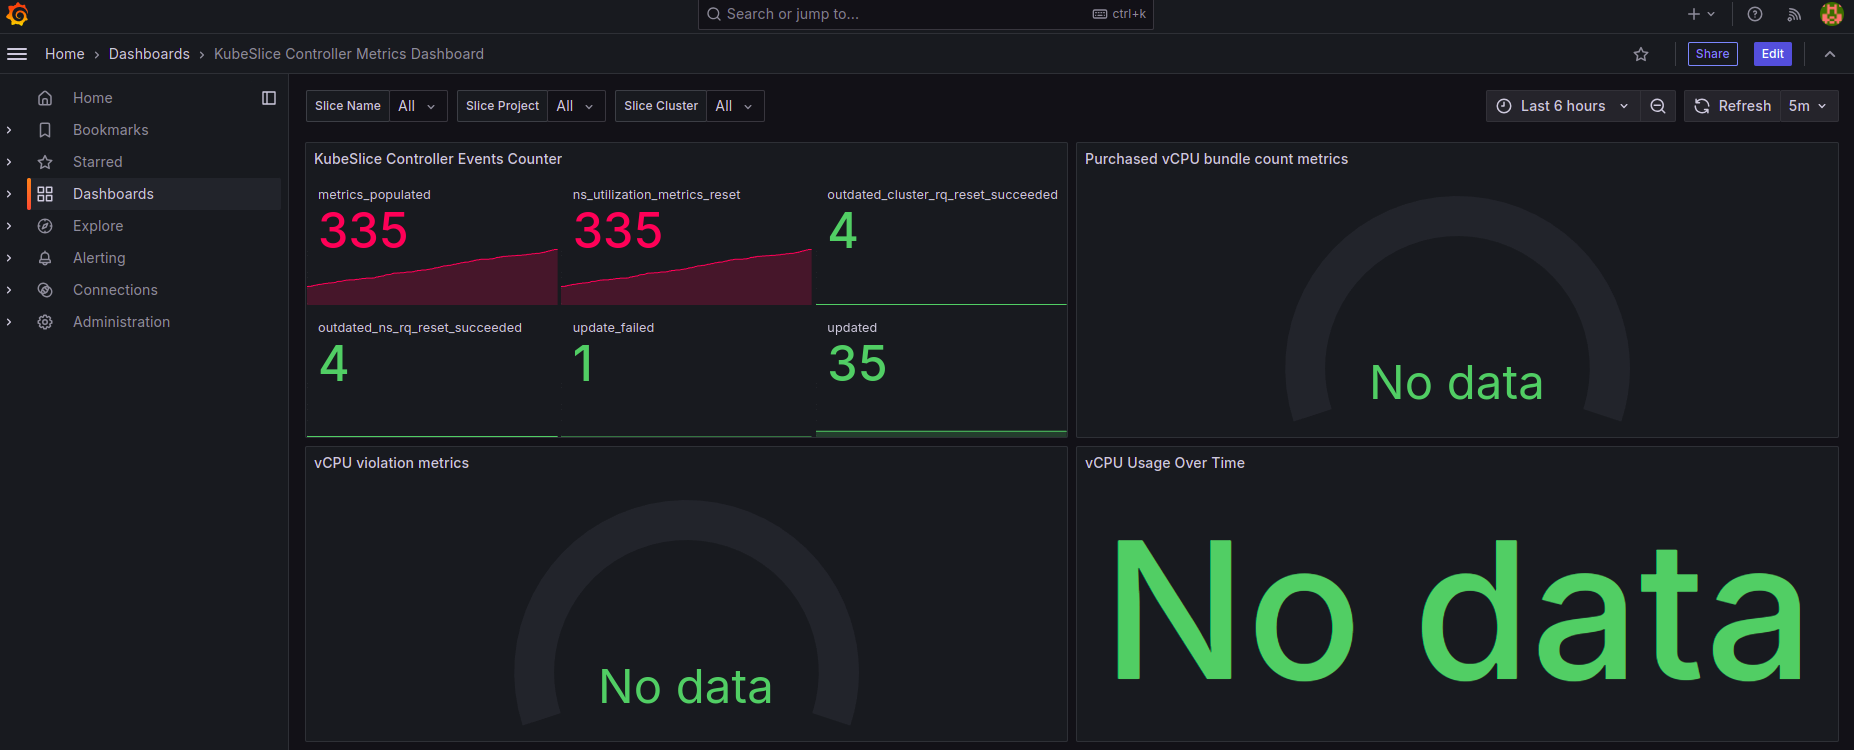
Task: Click the ns_utilization_metrics_reset stat value 335
Action: pyautogui.click(x=618, y=231)
